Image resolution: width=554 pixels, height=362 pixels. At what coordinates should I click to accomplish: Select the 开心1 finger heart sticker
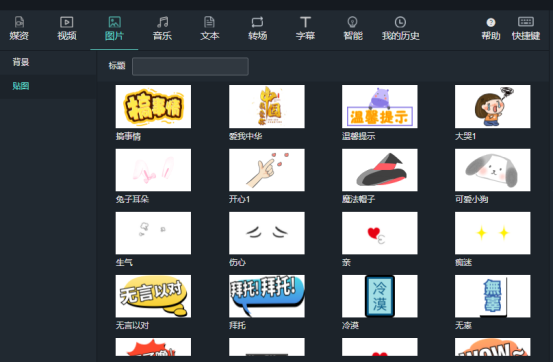pyautogui.click(x=267, y=170)
